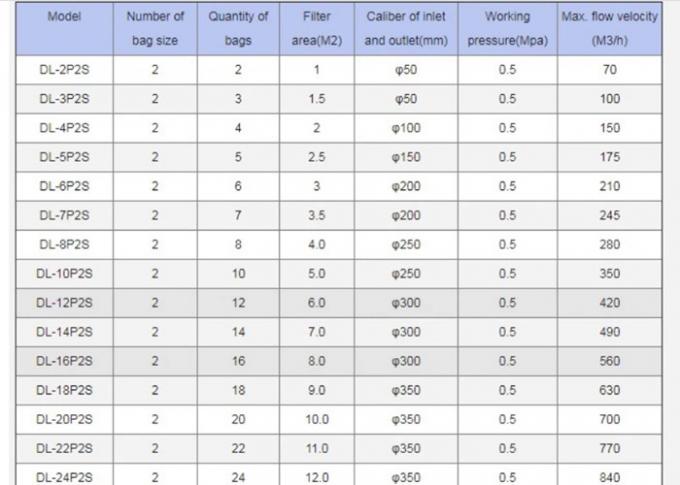Viewport: 680px width, 485px height.
Task: Select the Number of bag size header
Action: [x=155, y=29]
